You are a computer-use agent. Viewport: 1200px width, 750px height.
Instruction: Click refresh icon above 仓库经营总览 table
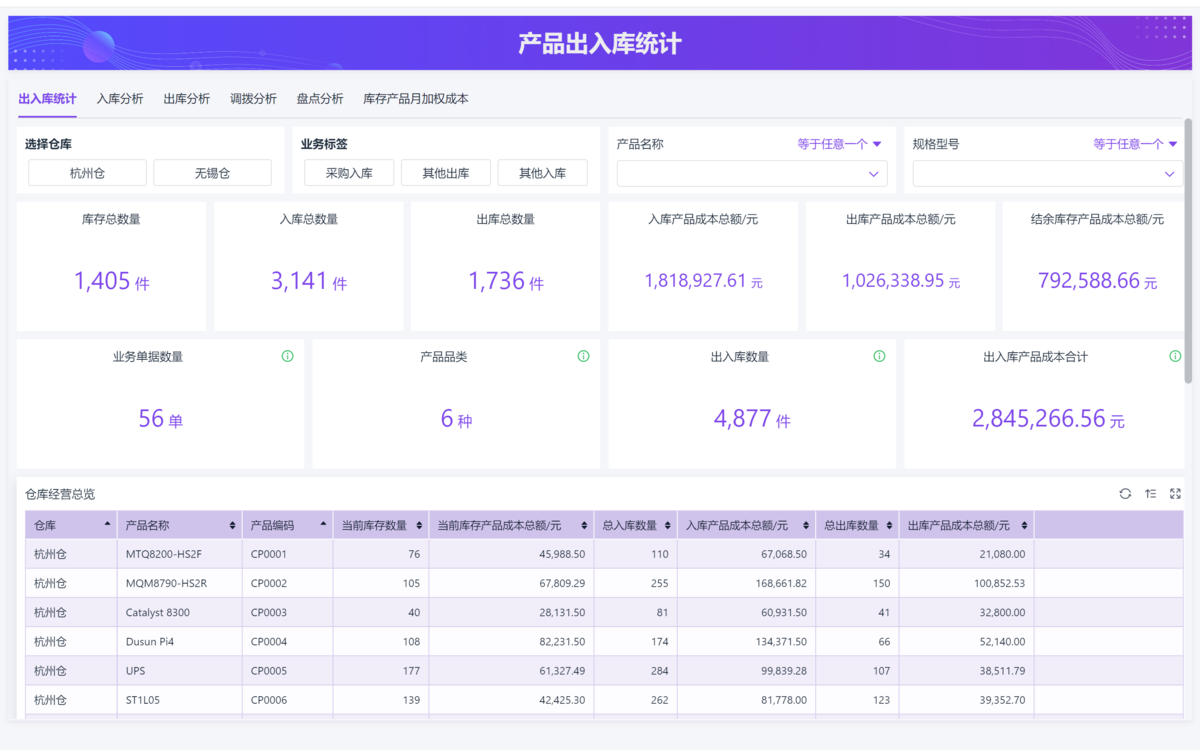click(1125, 494)
